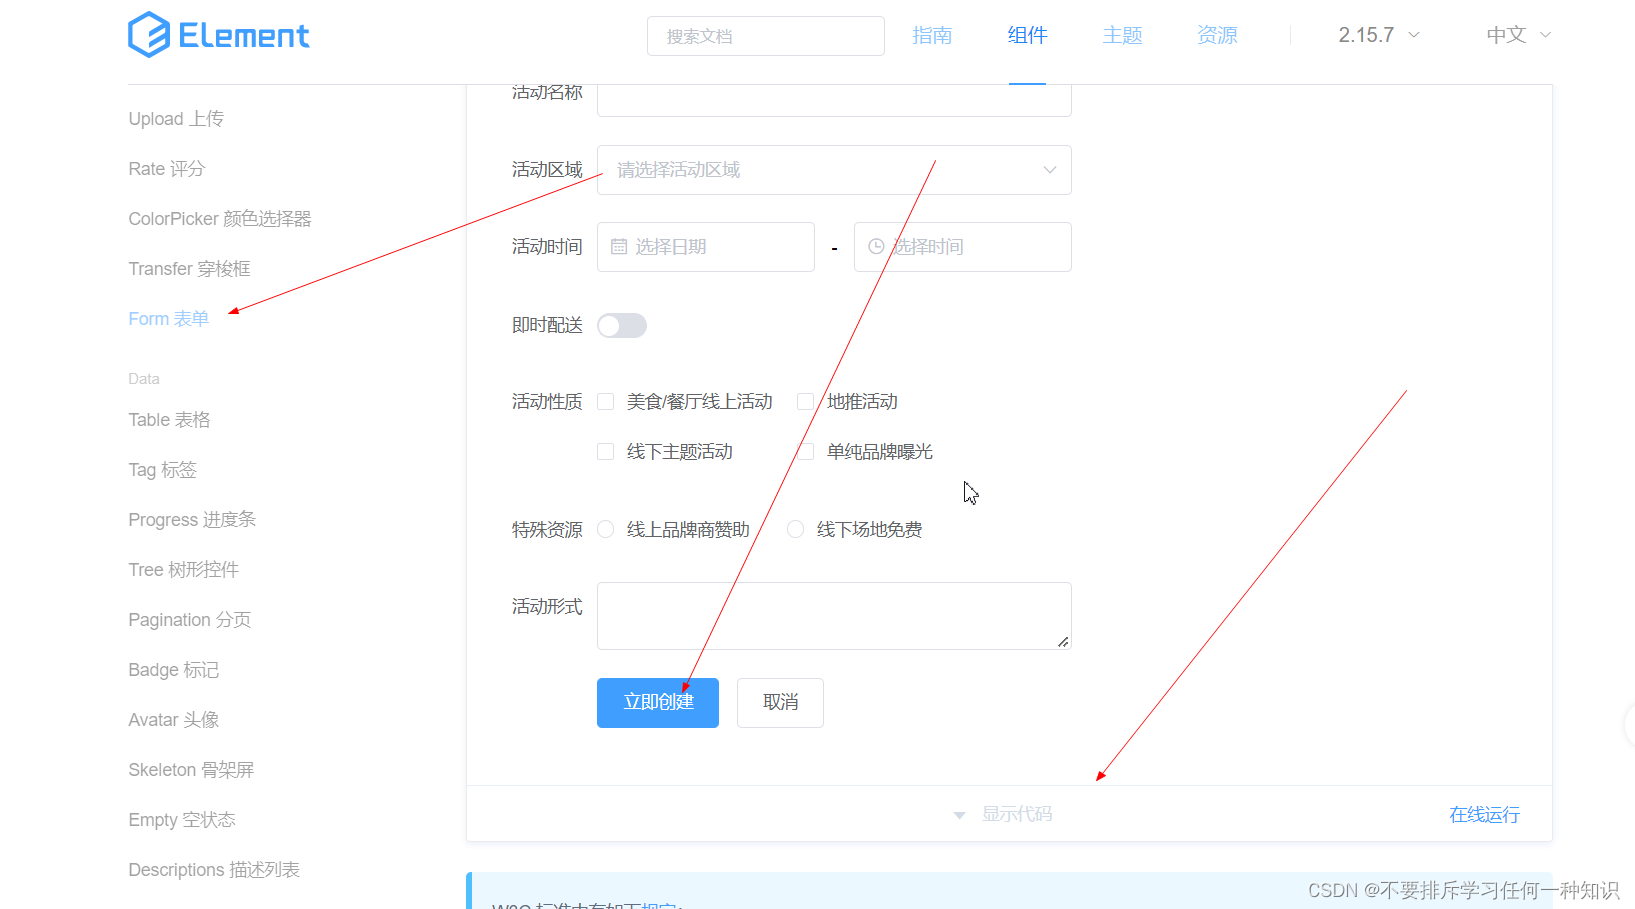
Task: Open ColorPicker 颜色选择器 in sidebar
Action: coord(220,219)
